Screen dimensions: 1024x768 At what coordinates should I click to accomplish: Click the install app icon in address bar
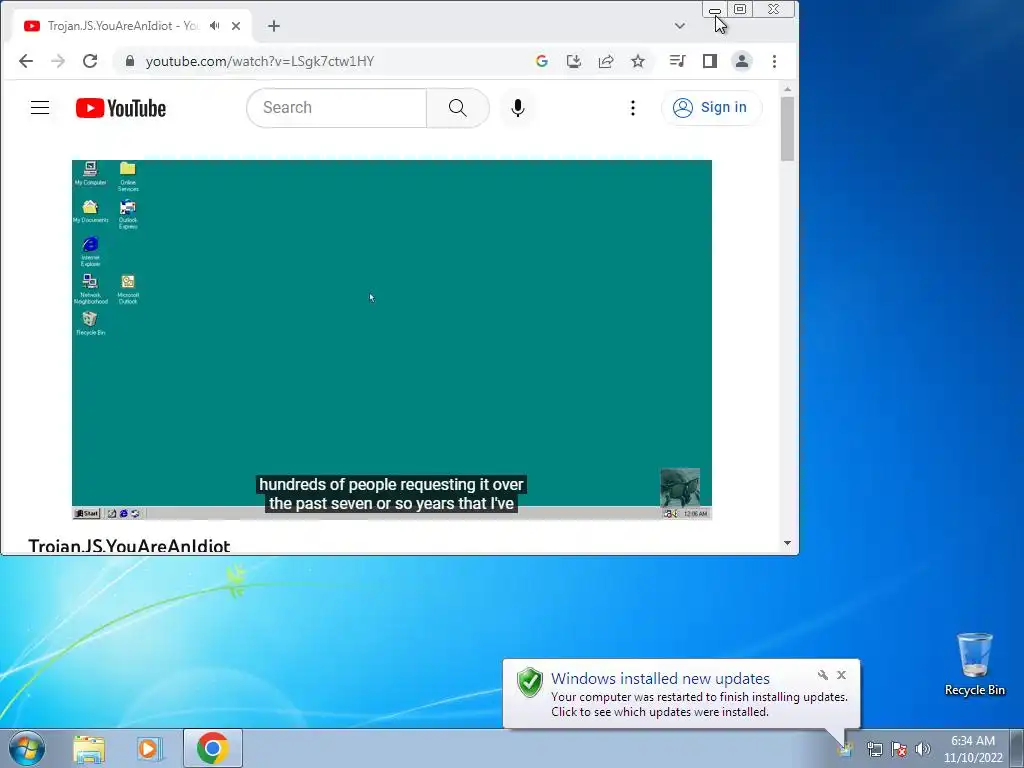click(x=574, y=61)
